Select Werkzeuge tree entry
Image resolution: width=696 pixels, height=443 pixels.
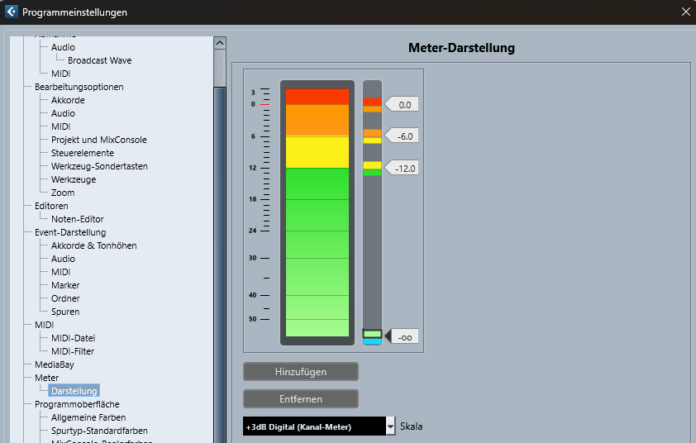click(74, 180)
